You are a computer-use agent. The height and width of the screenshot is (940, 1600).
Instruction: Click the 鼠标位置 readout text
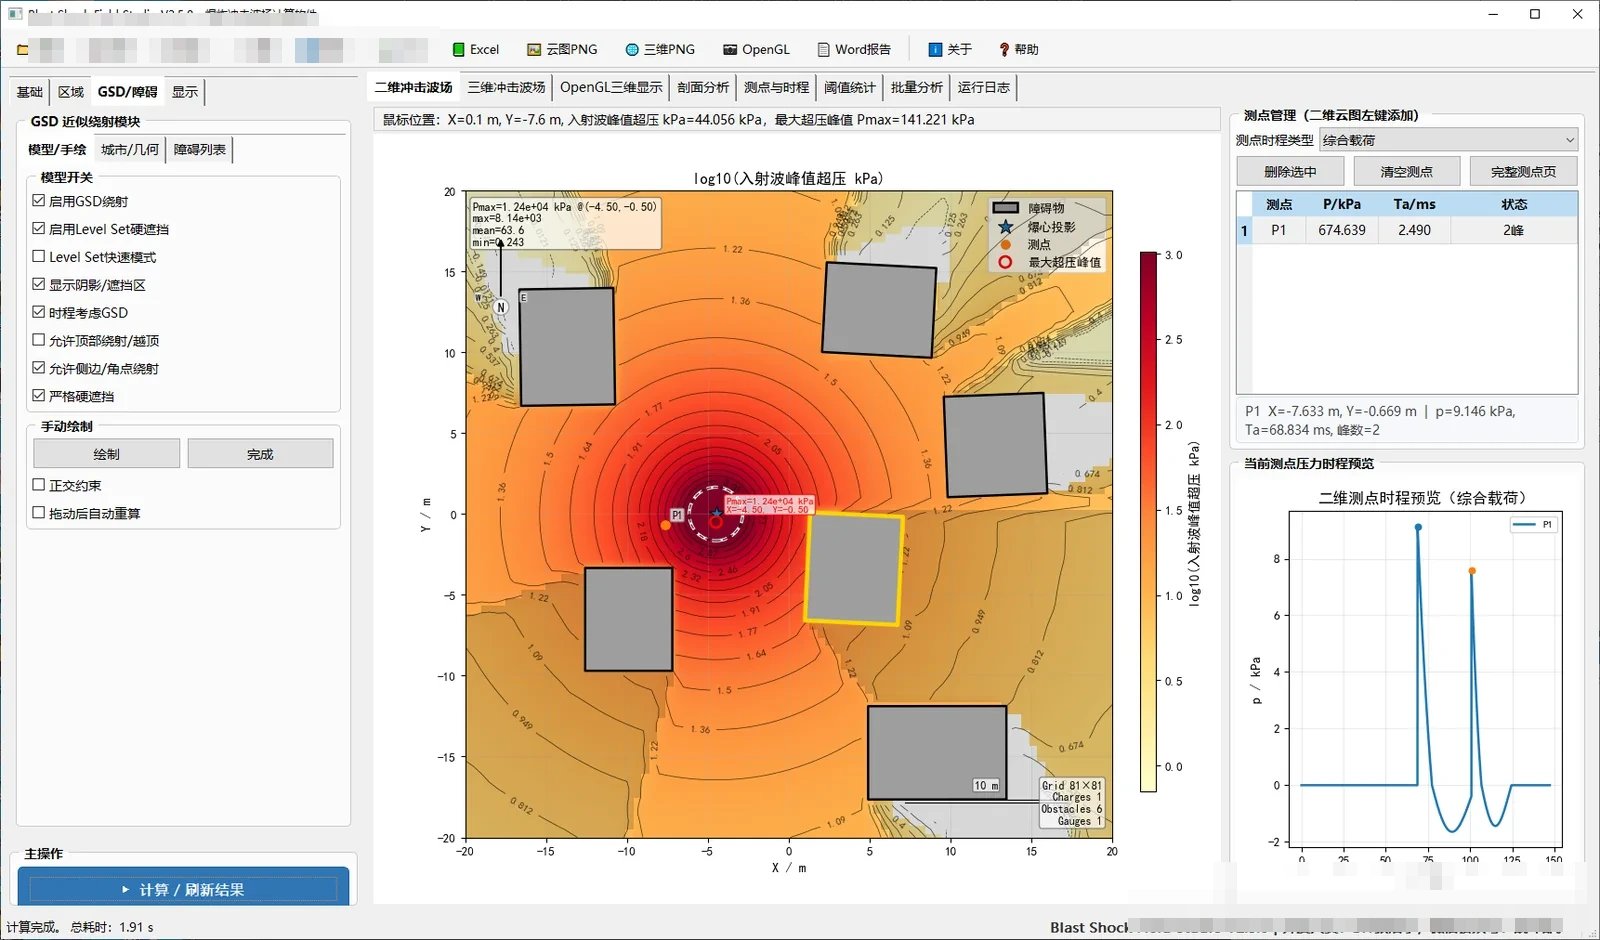679,120
